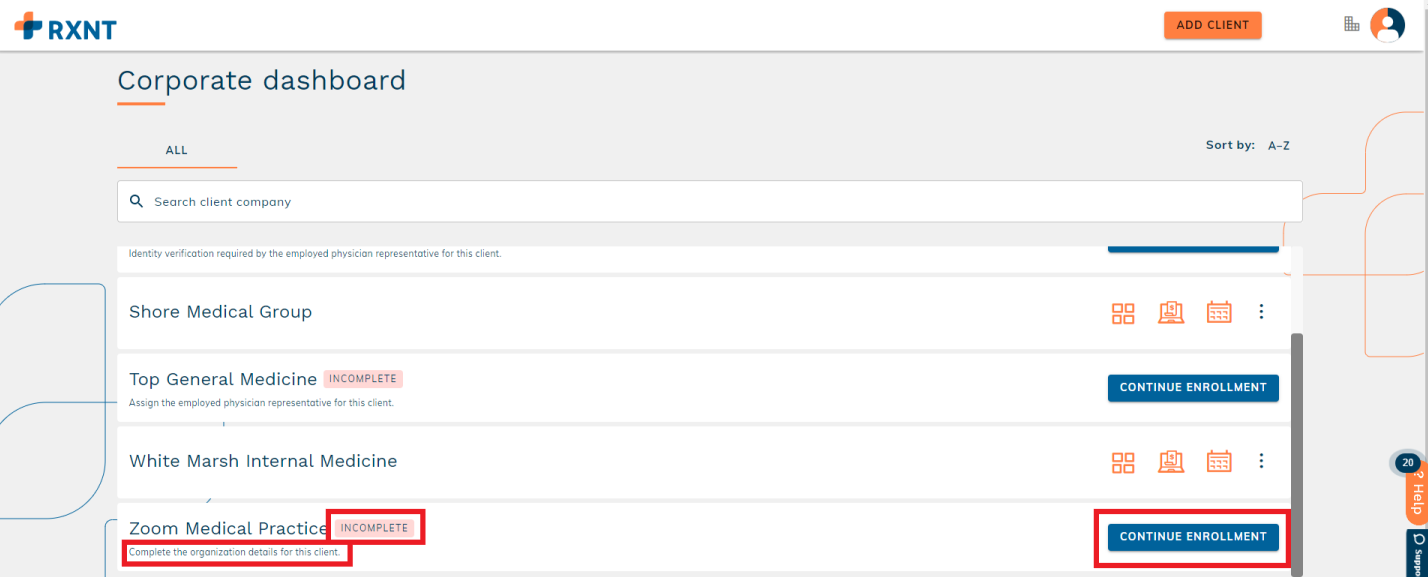Open Shore Medical Group dashboard grid icon
Image resolution: width=1428 pixels, height=577 pixels.
(1123, 313)
